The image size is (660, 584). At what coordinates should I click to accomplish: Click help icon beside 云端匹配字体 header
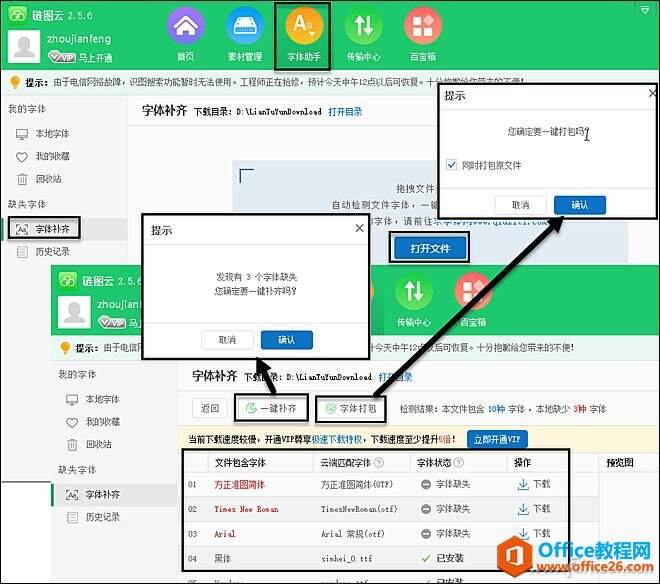click(379, 463)
